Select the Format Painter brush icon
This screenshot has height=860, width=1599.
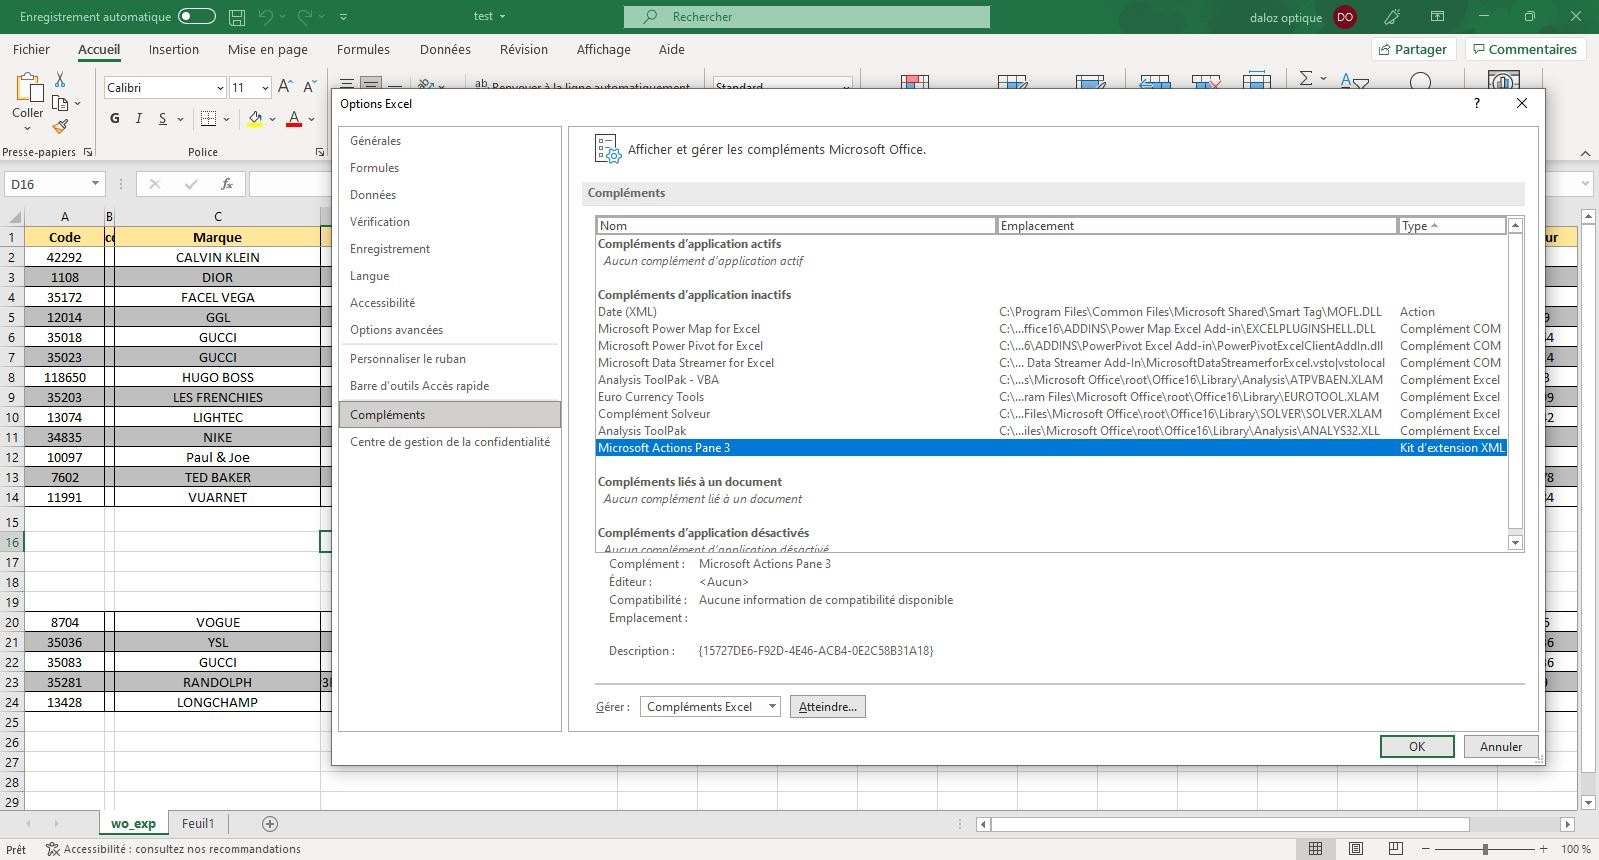click(60, 126)
